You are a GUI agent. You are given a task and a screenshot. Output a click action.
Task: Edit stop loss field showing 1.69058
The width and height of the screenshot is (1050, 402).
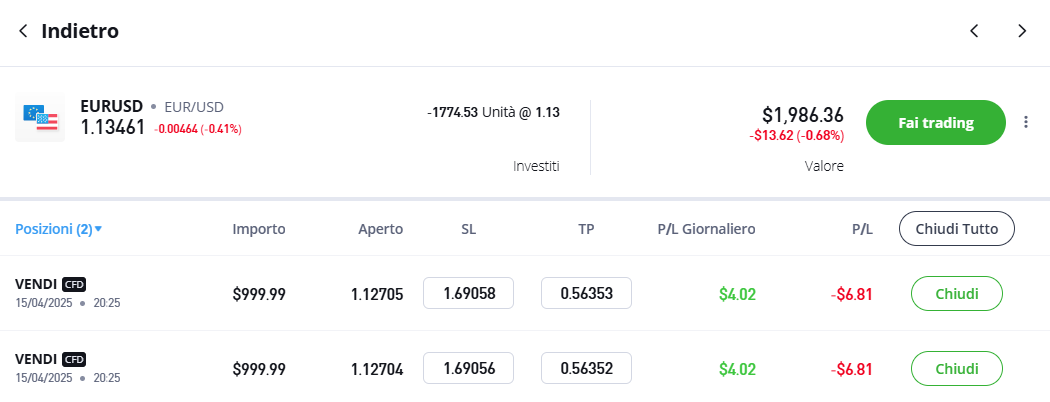[469, 293]
